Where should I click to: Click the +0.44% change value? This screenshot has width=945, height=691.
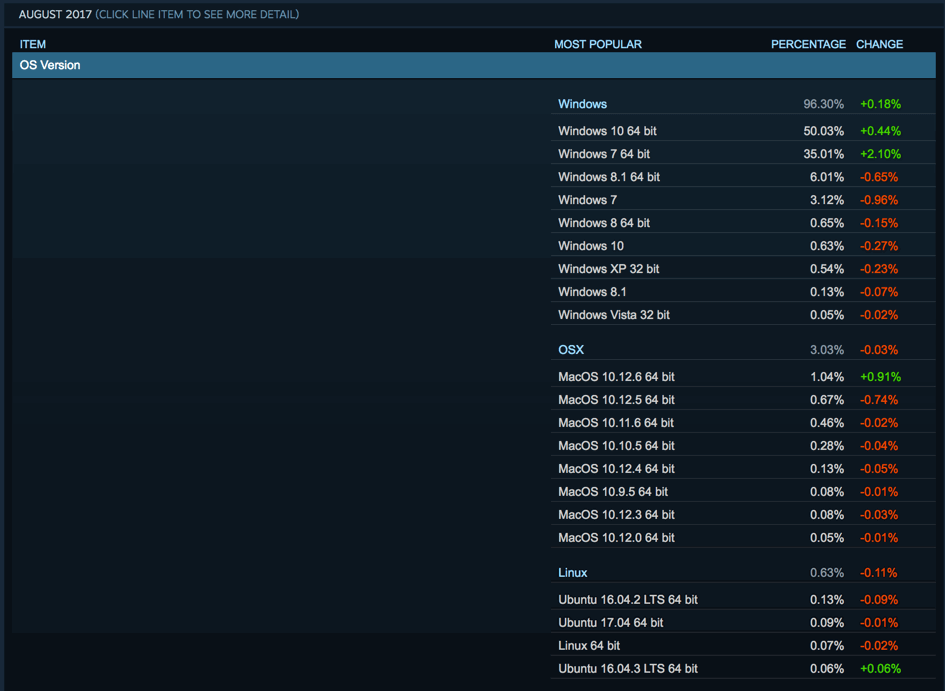(880, 131)
